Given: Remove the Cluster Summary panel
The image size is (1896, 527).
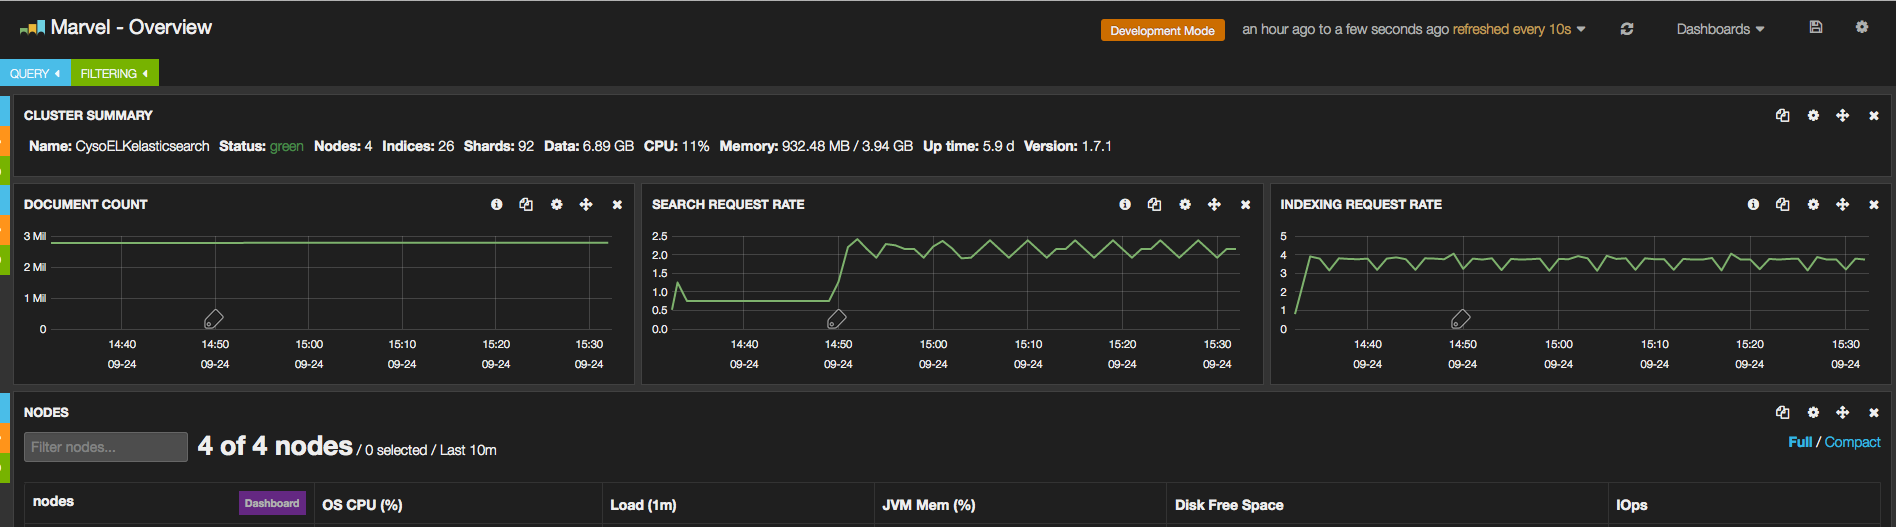Looking at the screenshot, I should 1874,116.
